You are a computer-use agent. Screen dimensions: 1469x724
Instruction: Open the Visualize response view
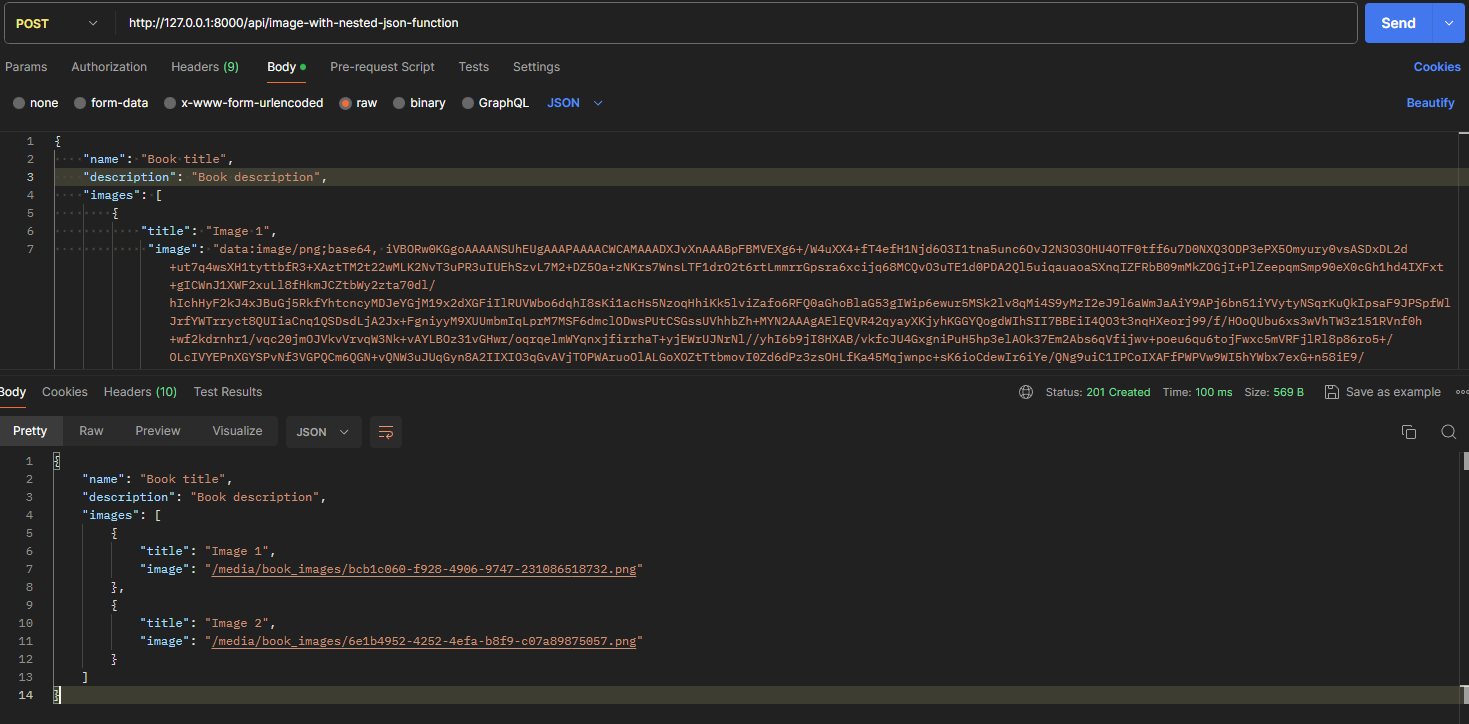coord(237,431)
